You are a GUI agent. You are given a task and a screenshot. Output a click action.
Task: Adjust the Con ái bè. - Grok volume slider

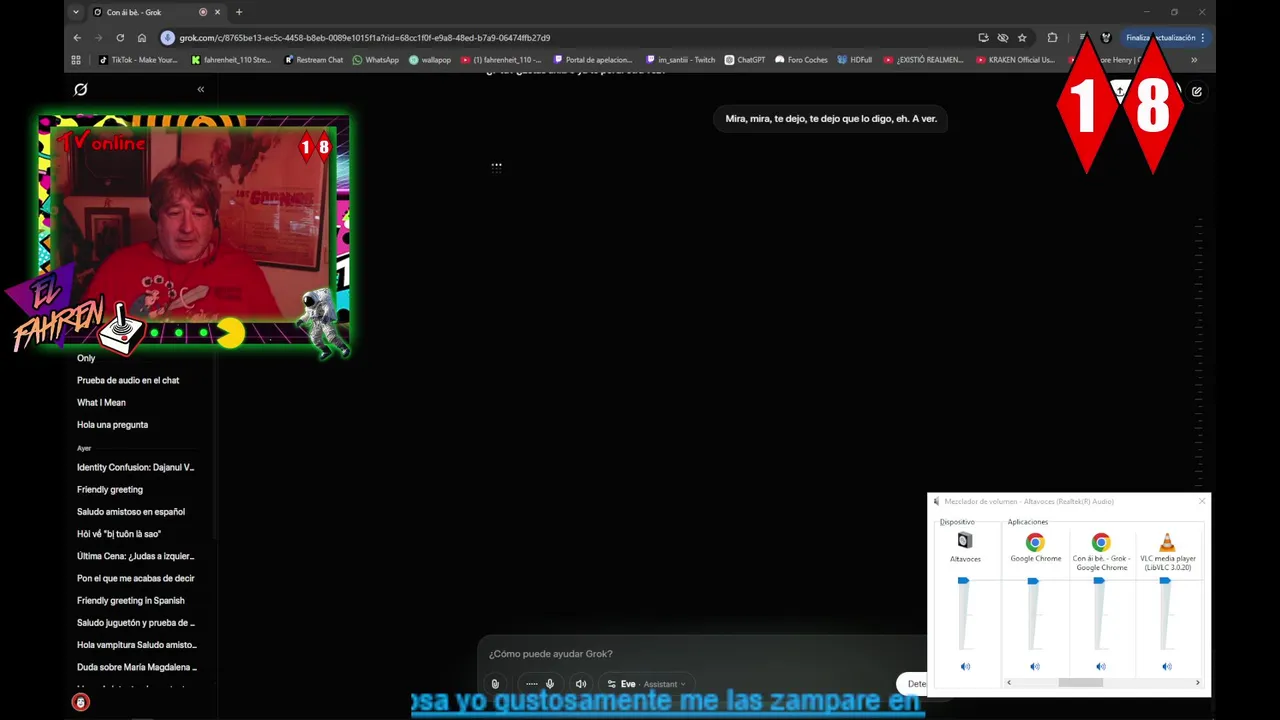[x=1099, y=581]
